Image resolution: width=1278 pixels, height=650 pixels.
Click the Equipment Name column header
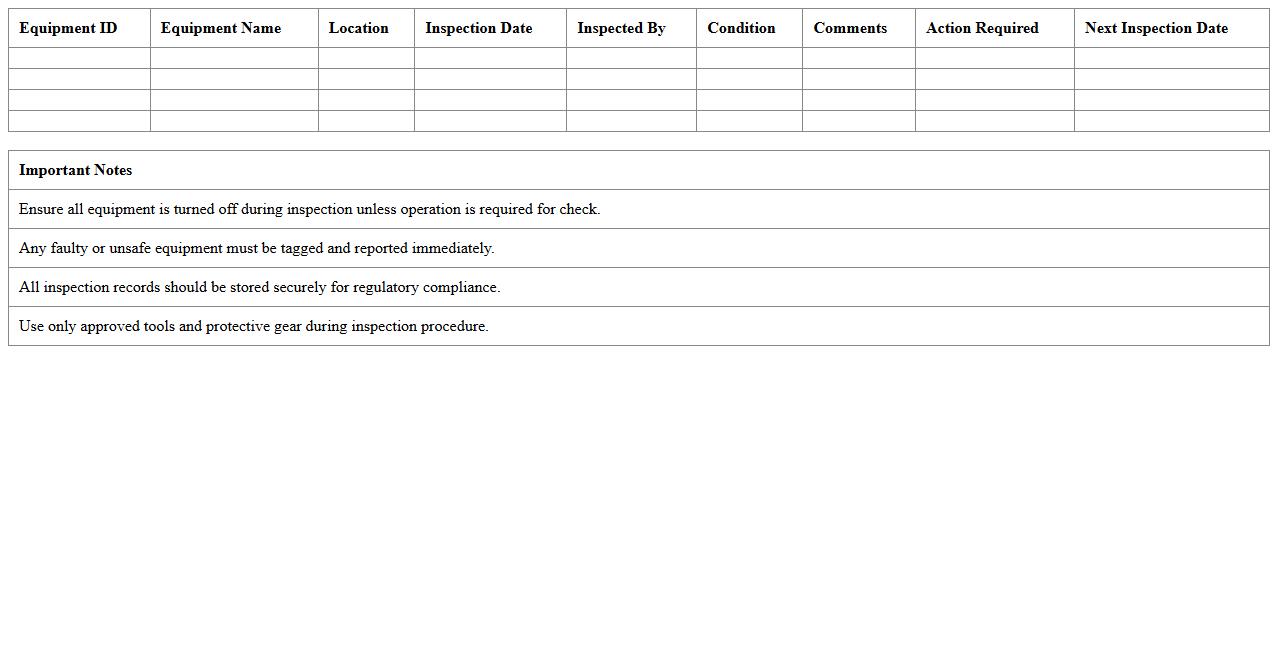[221, 28]
